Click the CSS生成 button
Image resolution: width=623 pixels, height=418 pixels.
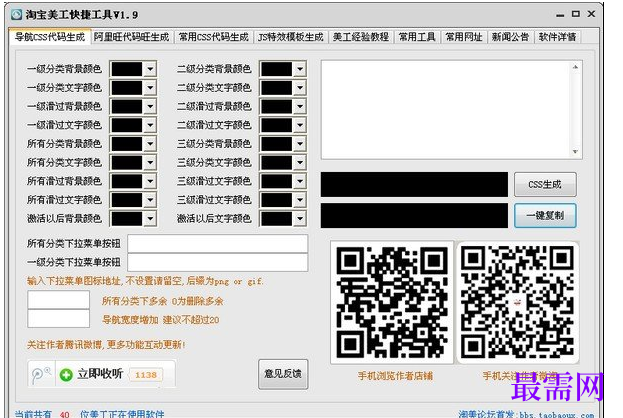coord(545,184)
